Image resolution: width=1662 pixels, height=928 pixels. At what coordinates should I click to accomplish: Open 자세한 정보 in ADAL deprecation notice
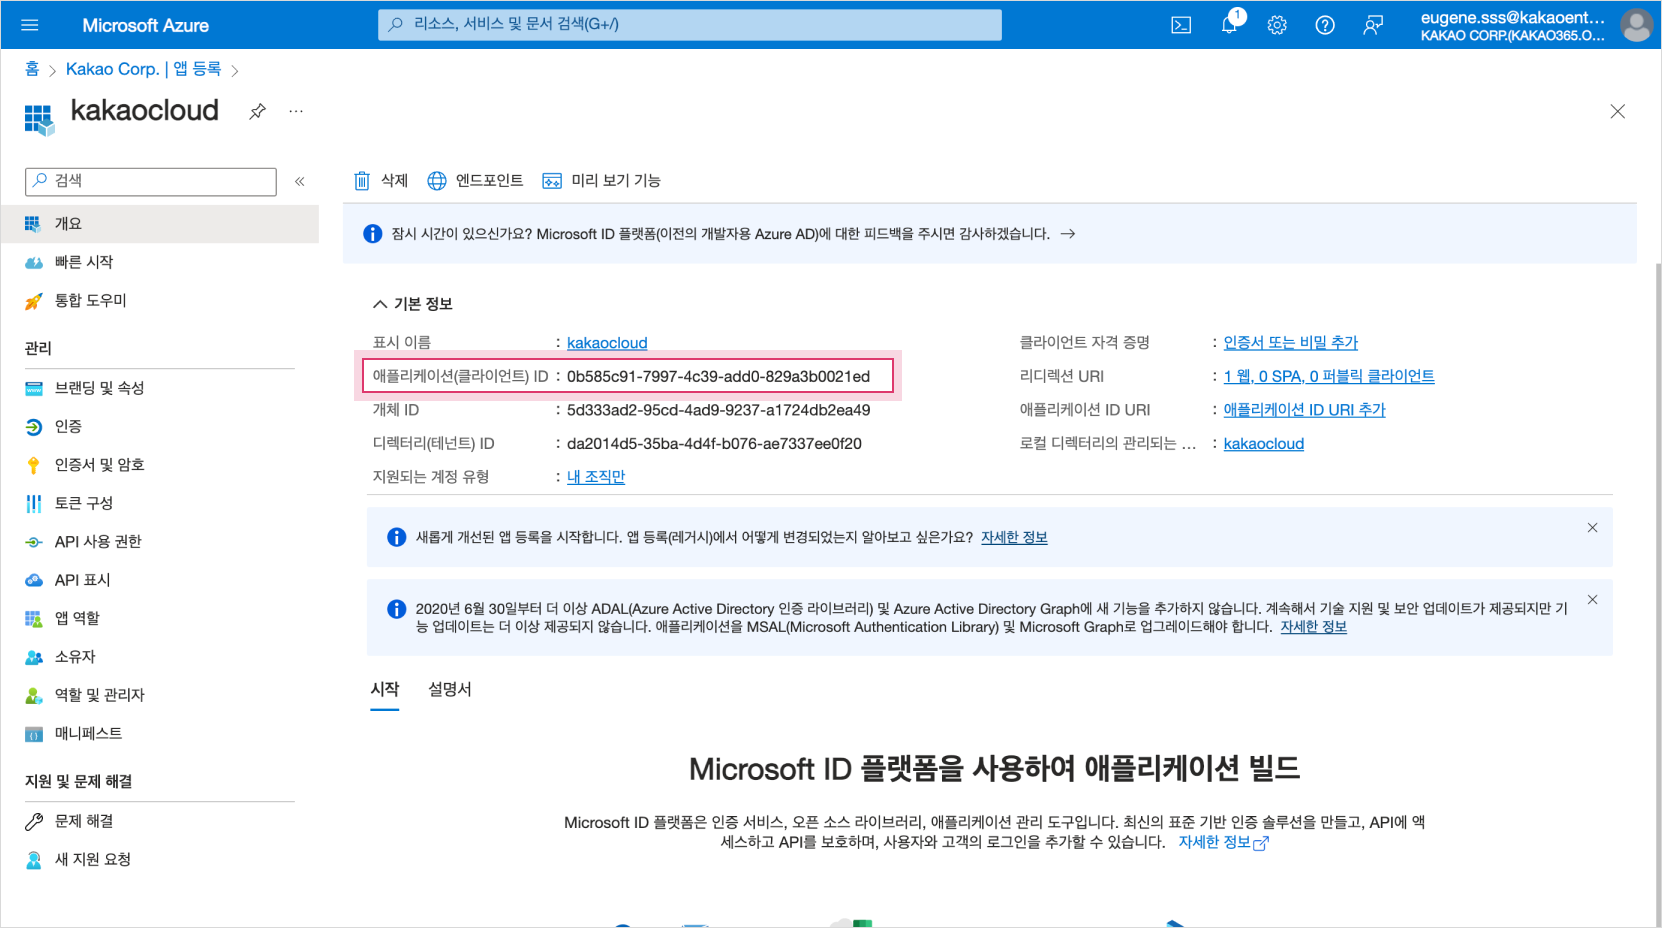1314,627
